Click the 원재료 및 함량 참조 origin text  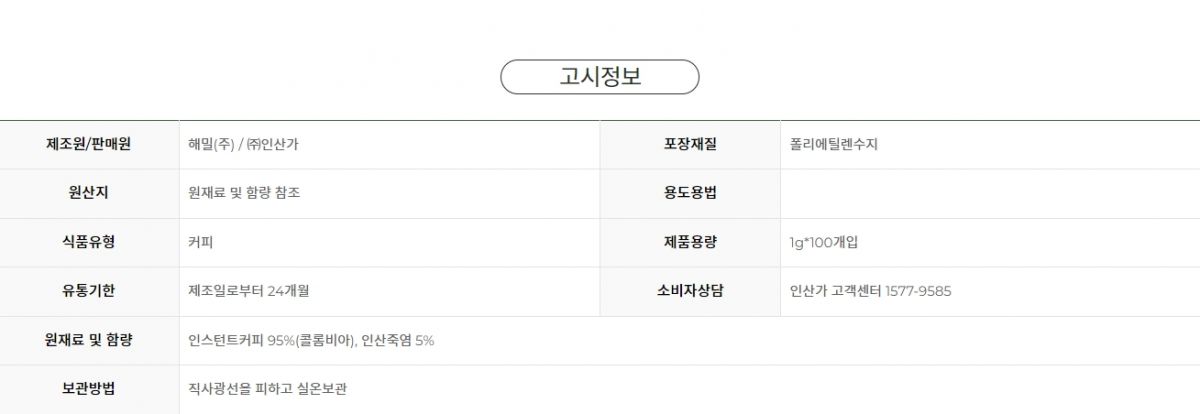(x=244, y=193)
